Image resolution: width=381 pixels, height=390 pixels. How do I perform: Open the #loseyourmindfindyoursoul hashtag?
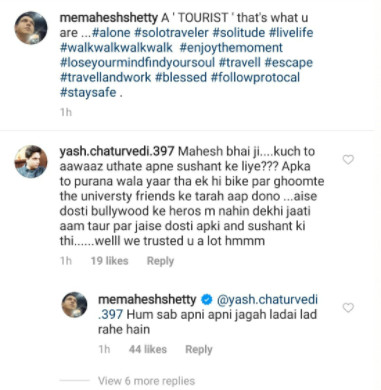pos(137,63)
